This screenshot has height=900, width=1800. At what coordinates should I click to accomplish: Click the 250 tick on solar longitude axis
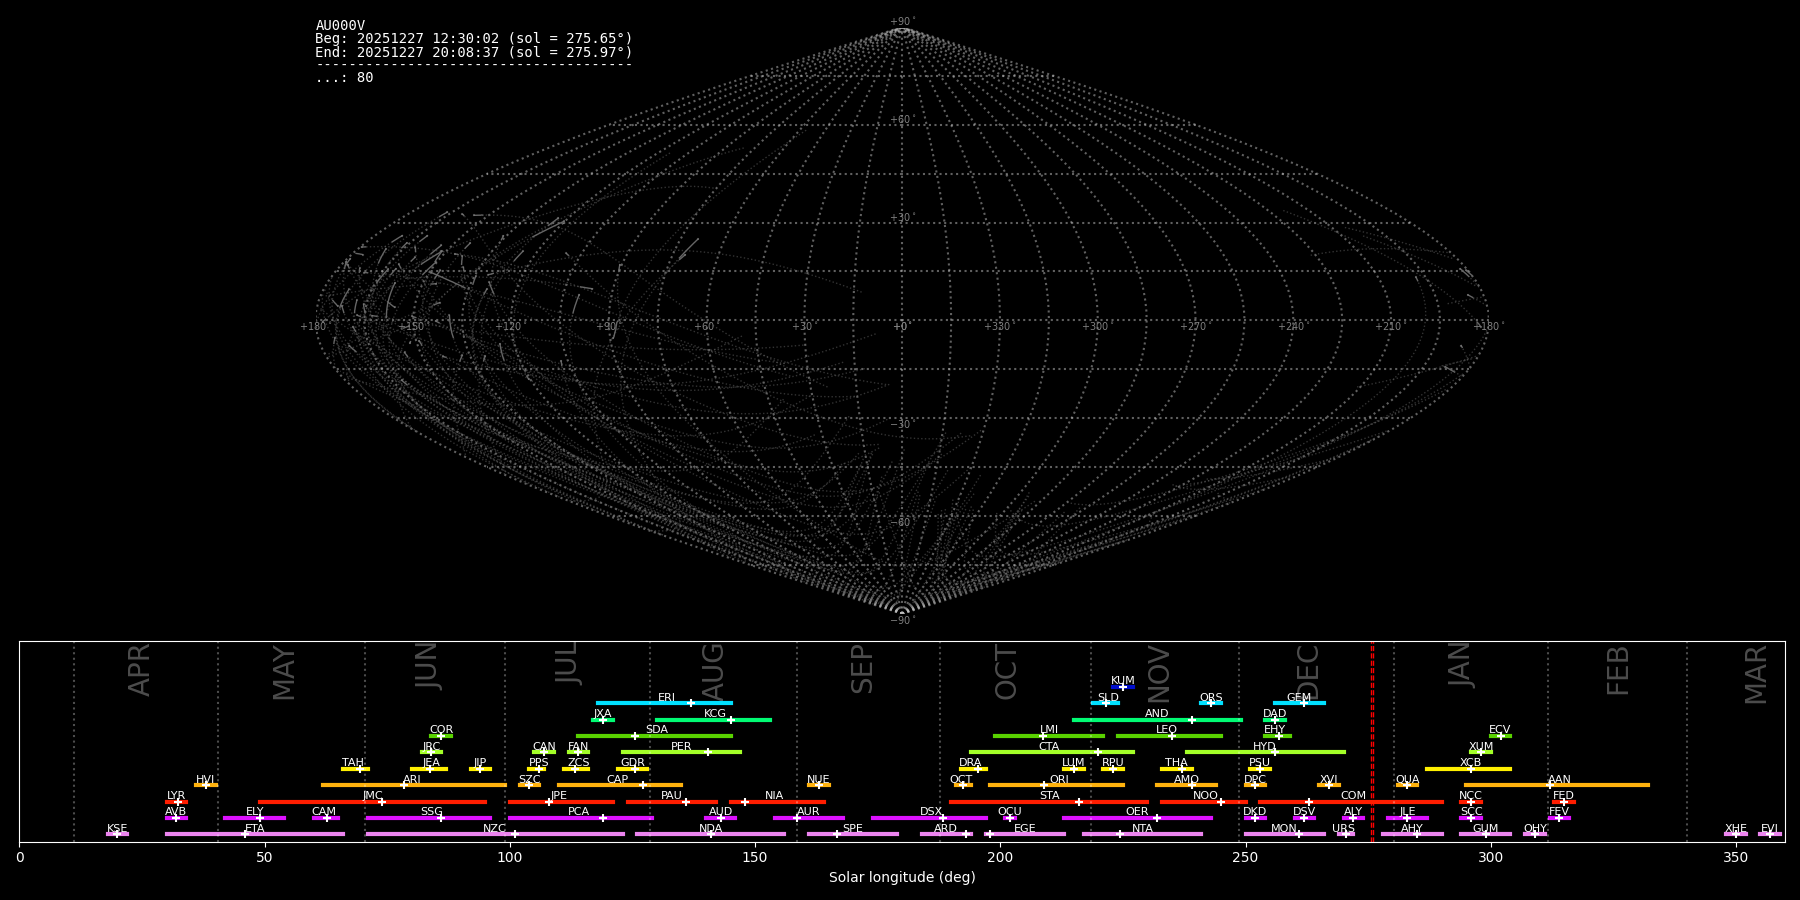[x=1245, y=856]
